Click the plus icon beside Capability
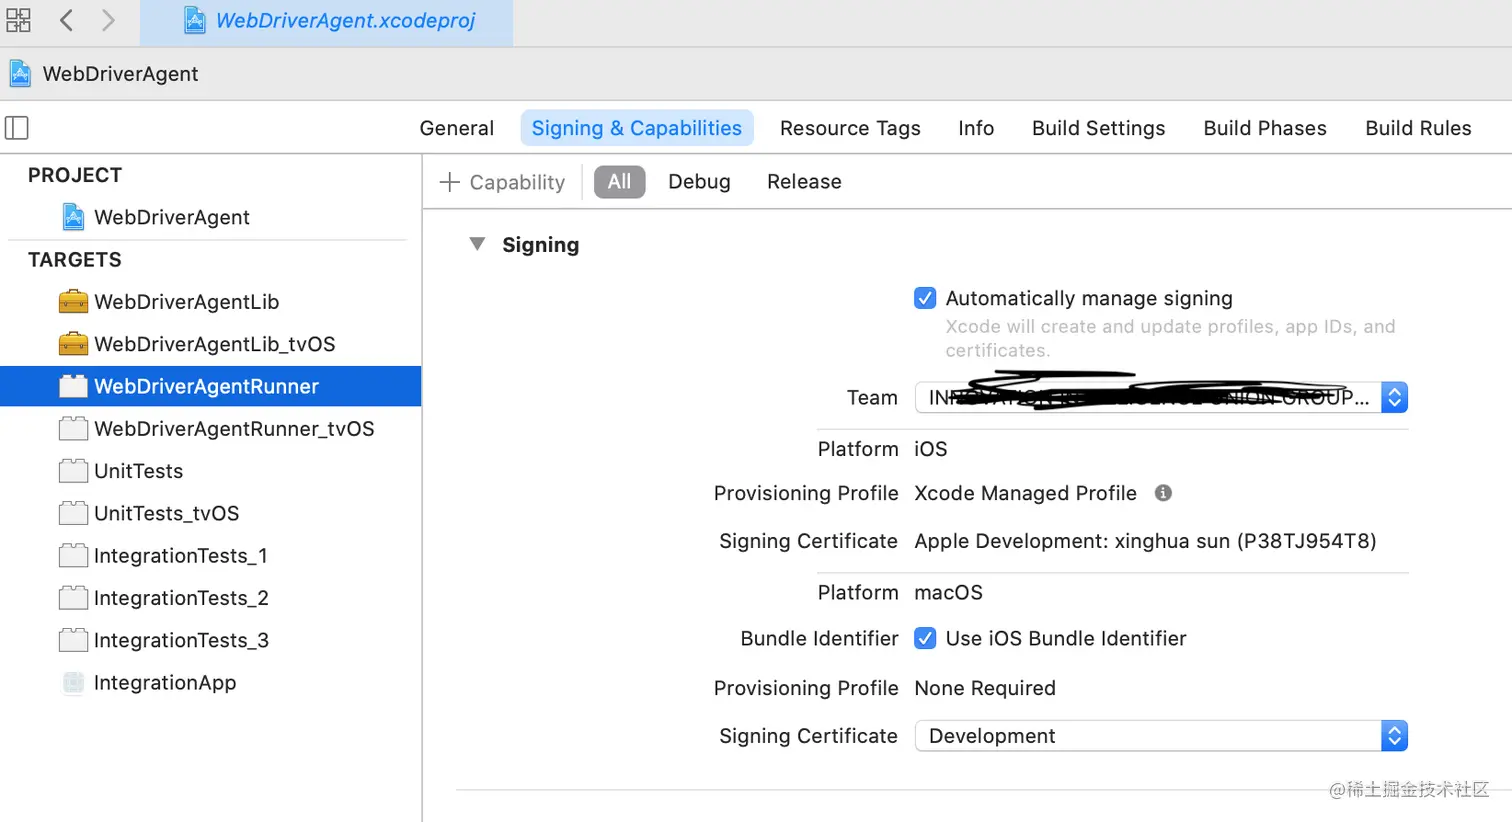 tap(450, 182)
